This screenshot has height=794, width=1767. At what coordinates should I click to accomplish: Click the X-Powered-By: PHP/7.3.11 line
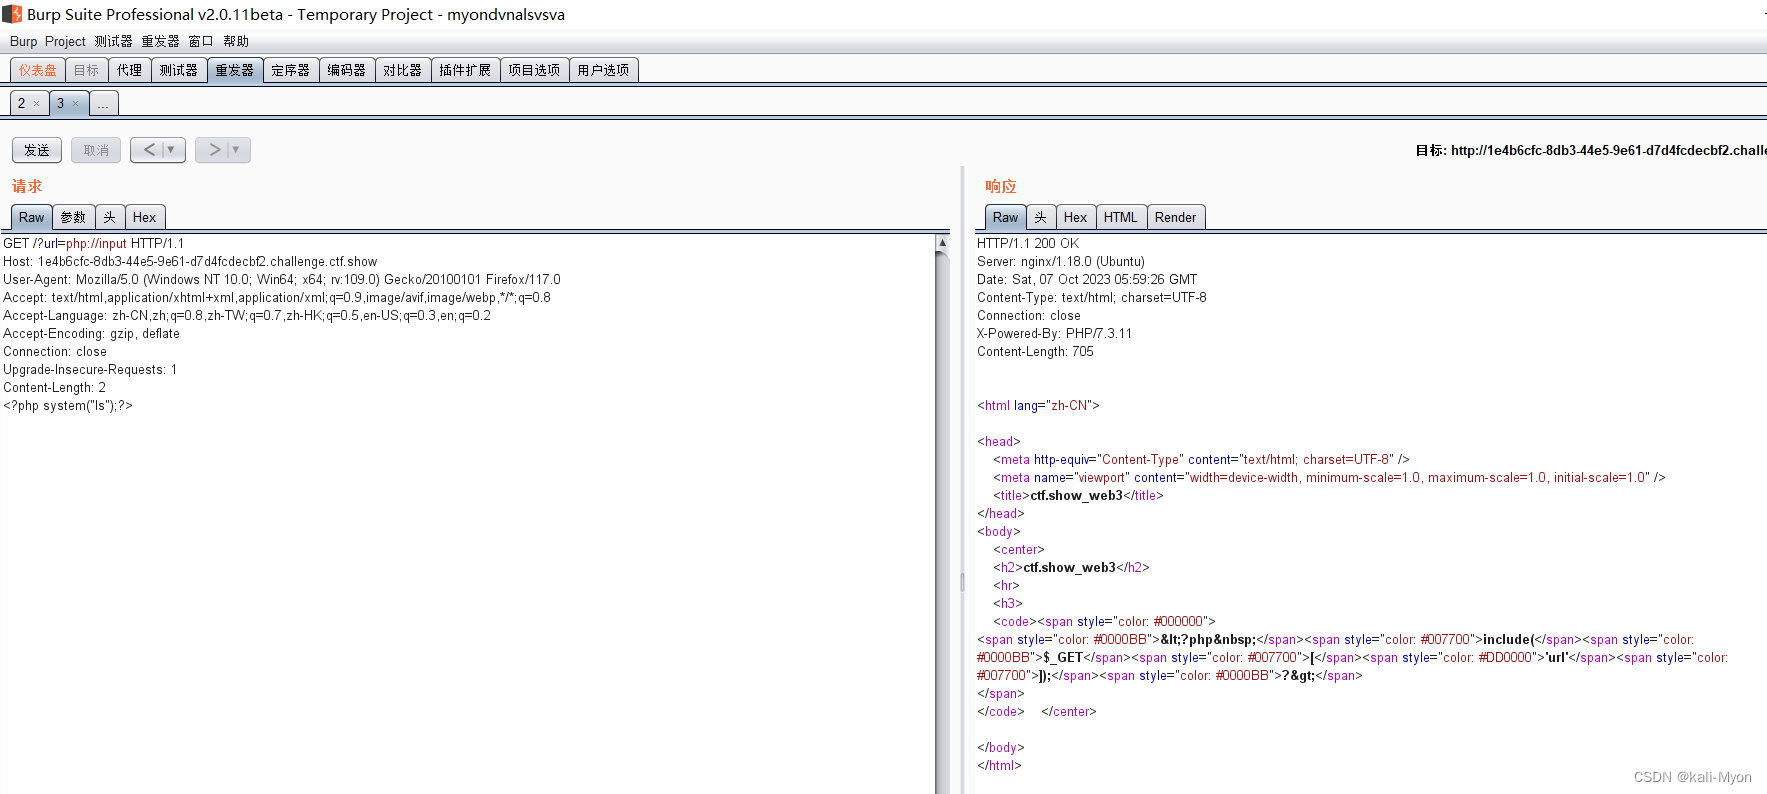[1055, 333]
